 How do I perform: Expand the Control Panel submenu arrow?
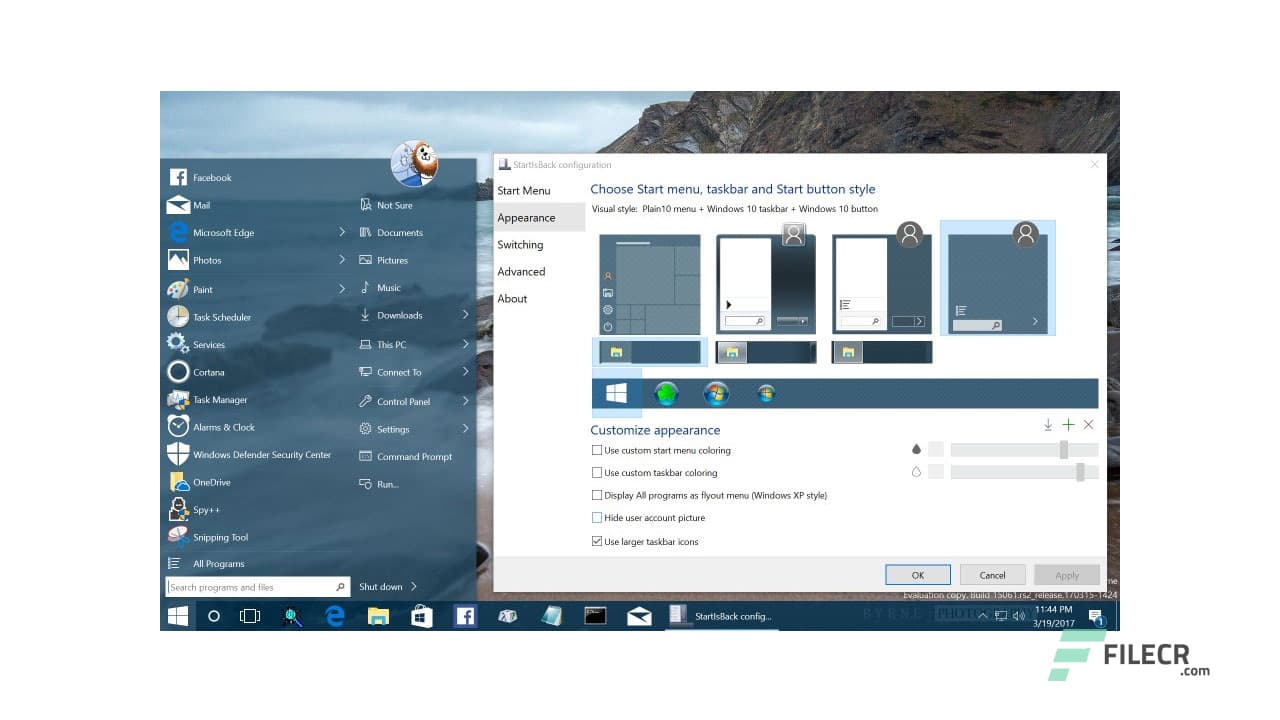pos(466,402)
